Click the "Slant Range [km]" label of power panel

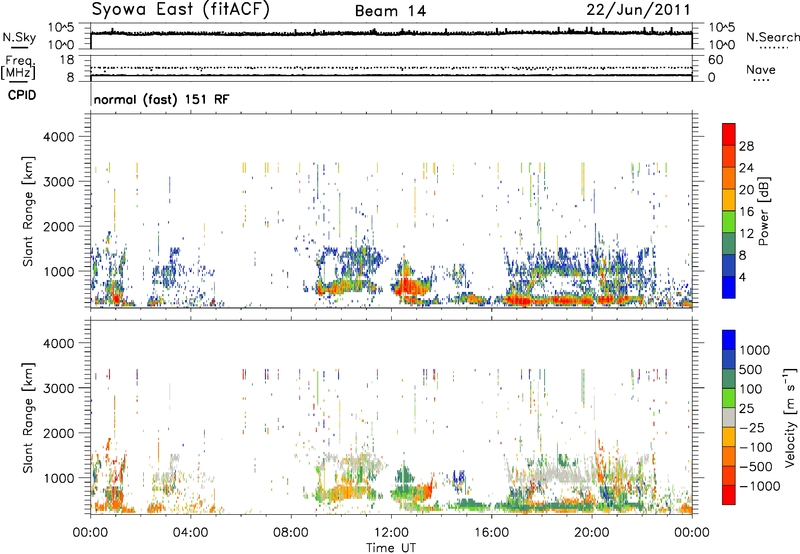[28, 211]
